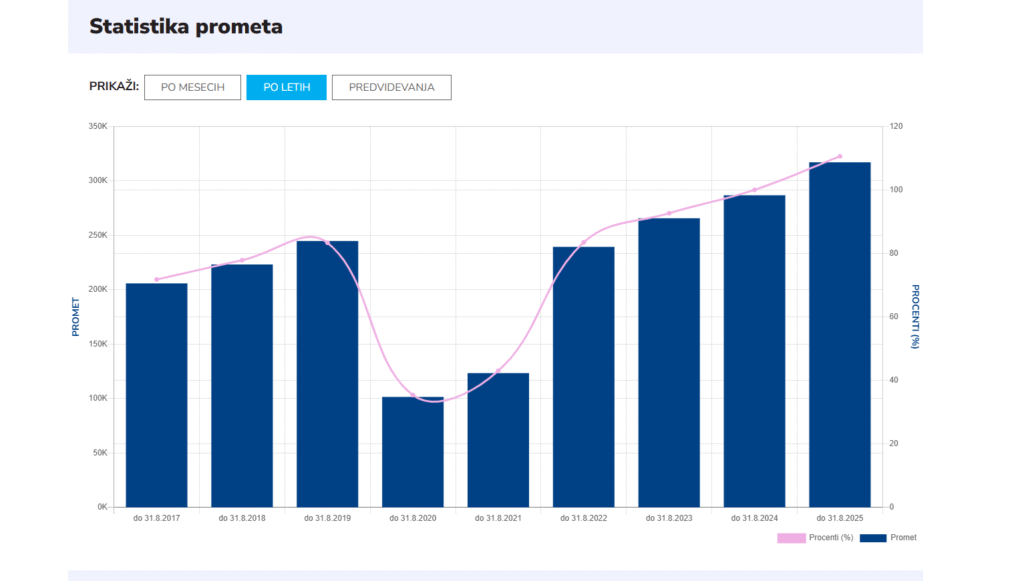Image resolution: width=1024 pixels, height=581 pixels.
Task: Click the pink Procenti legend swatch
Action: [x=791, y=538]
